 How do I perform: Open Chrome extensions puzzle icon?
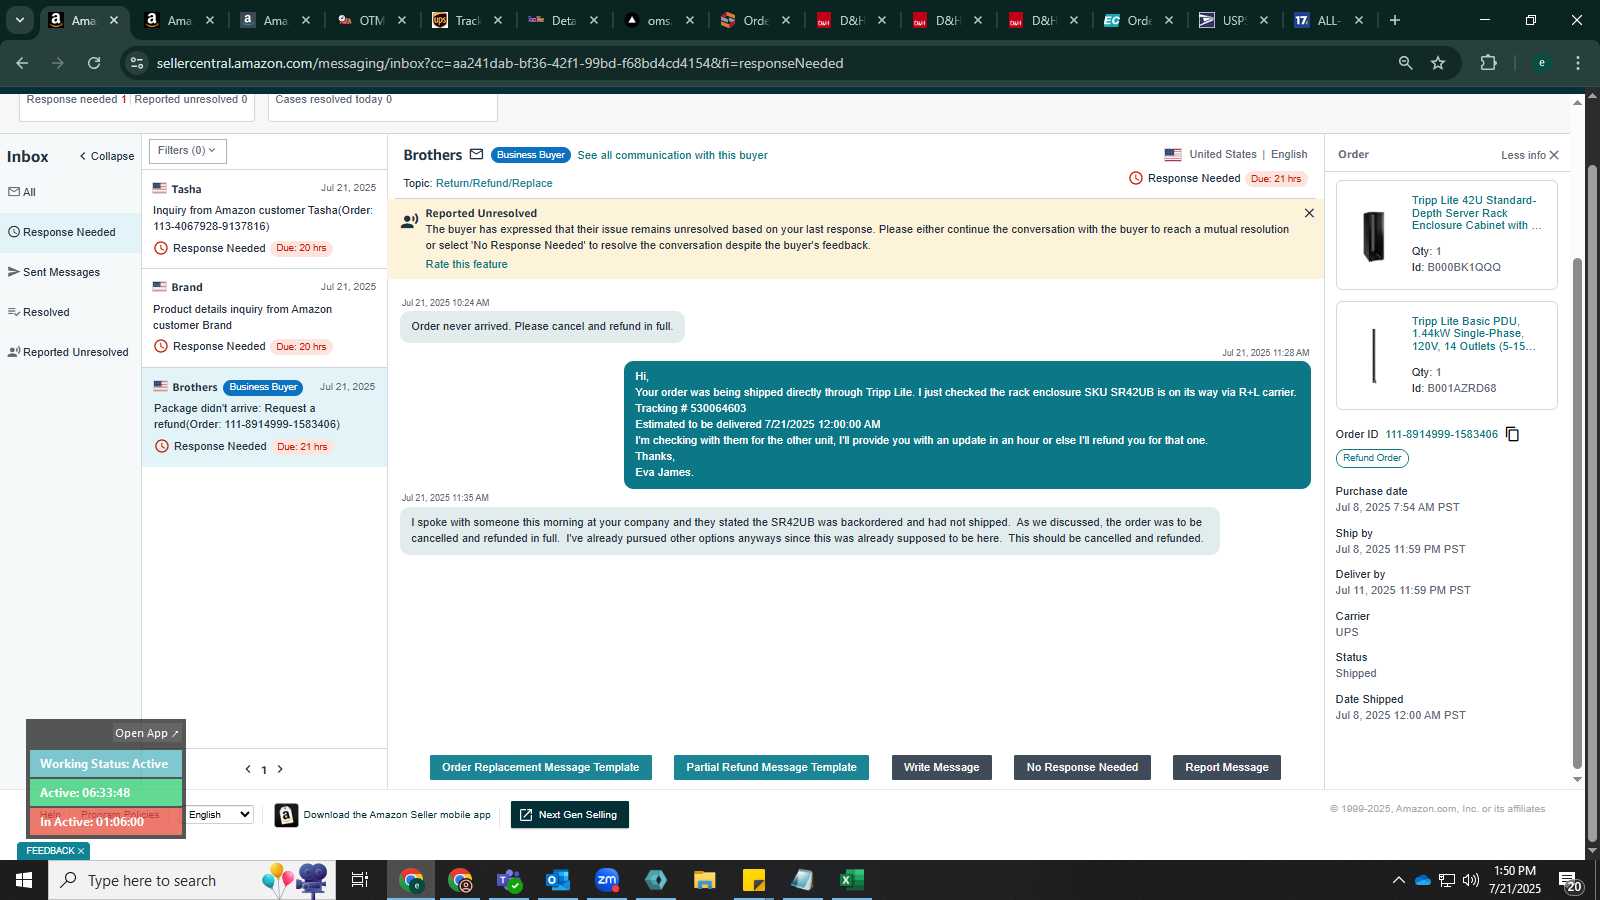[x=1488, y=63]
